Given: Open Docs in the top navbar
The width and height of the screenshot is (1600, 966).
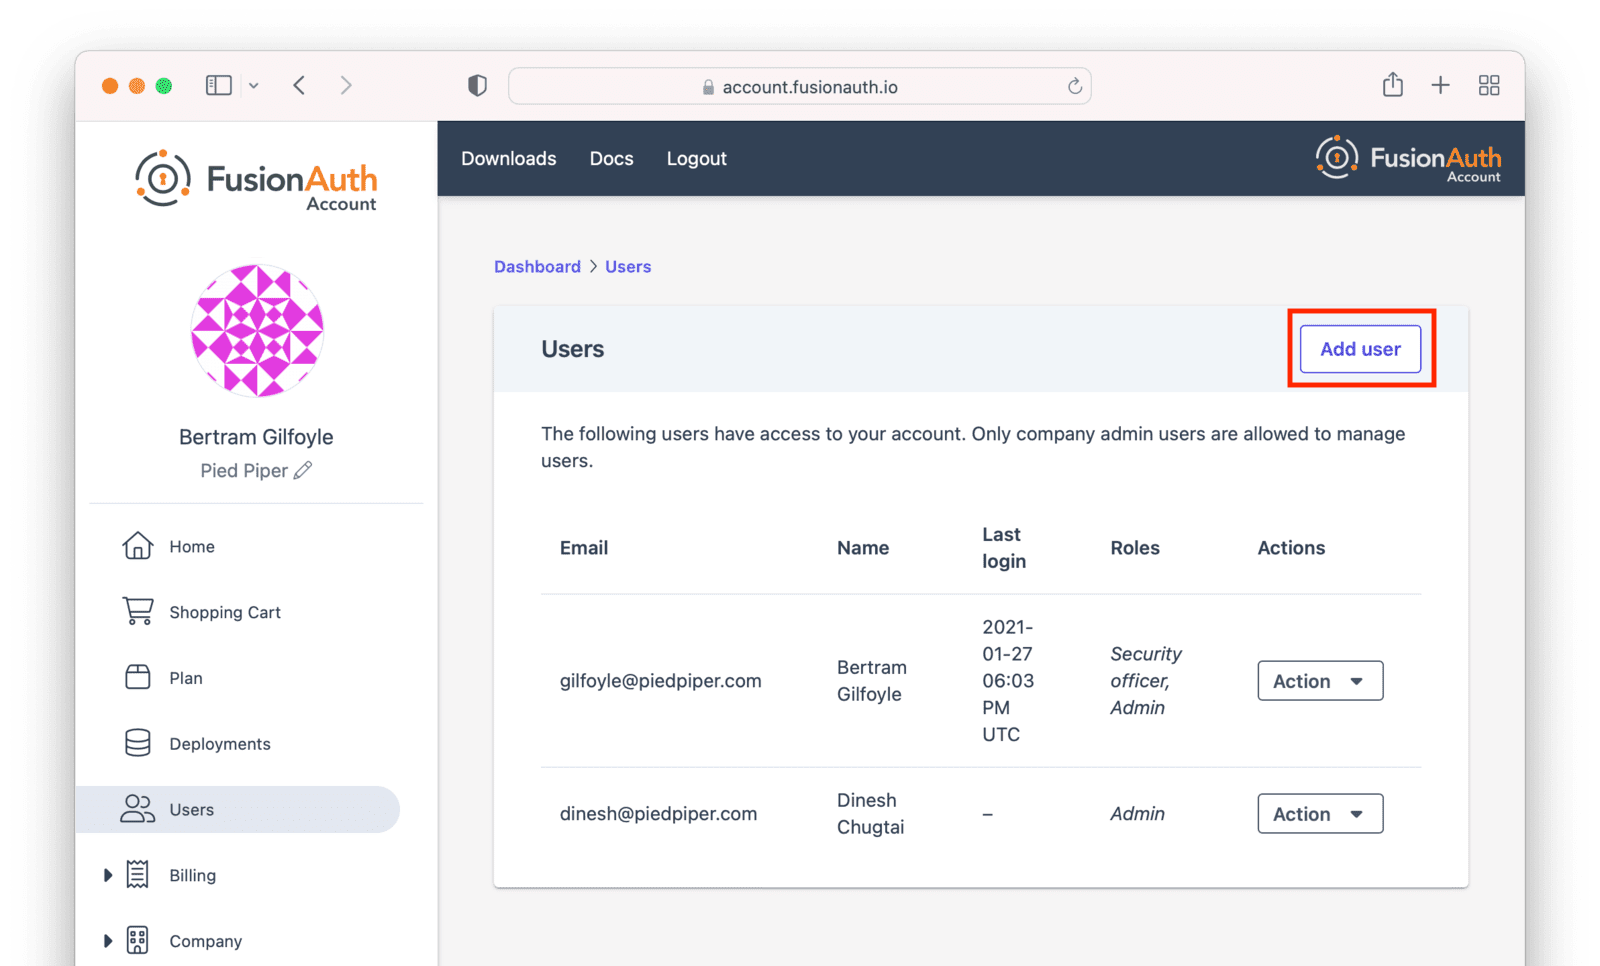Looking at the screenshot, I should (611, 158).
